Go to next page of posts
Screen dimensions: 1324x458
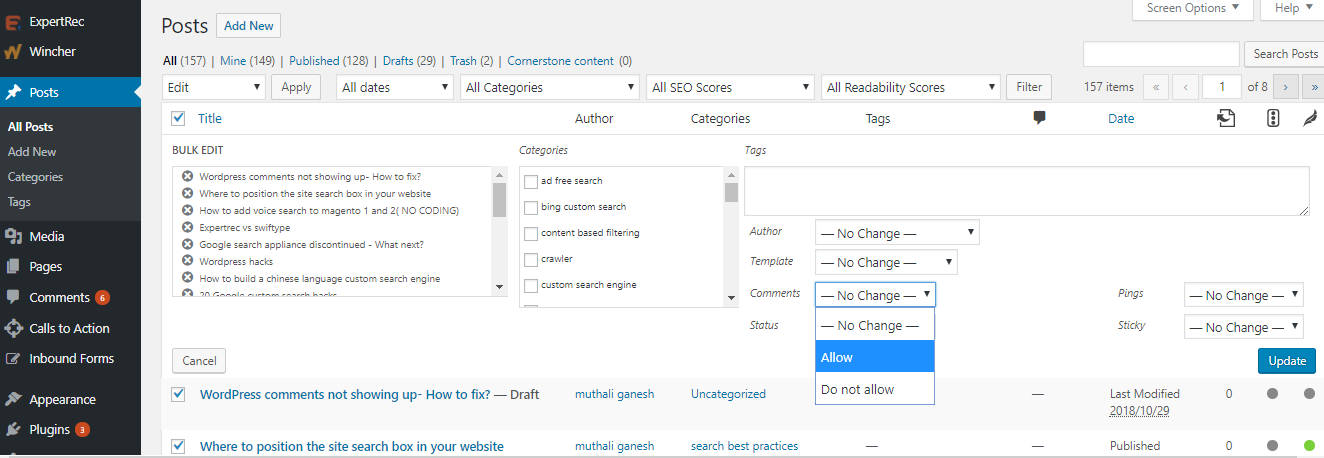1286,87
